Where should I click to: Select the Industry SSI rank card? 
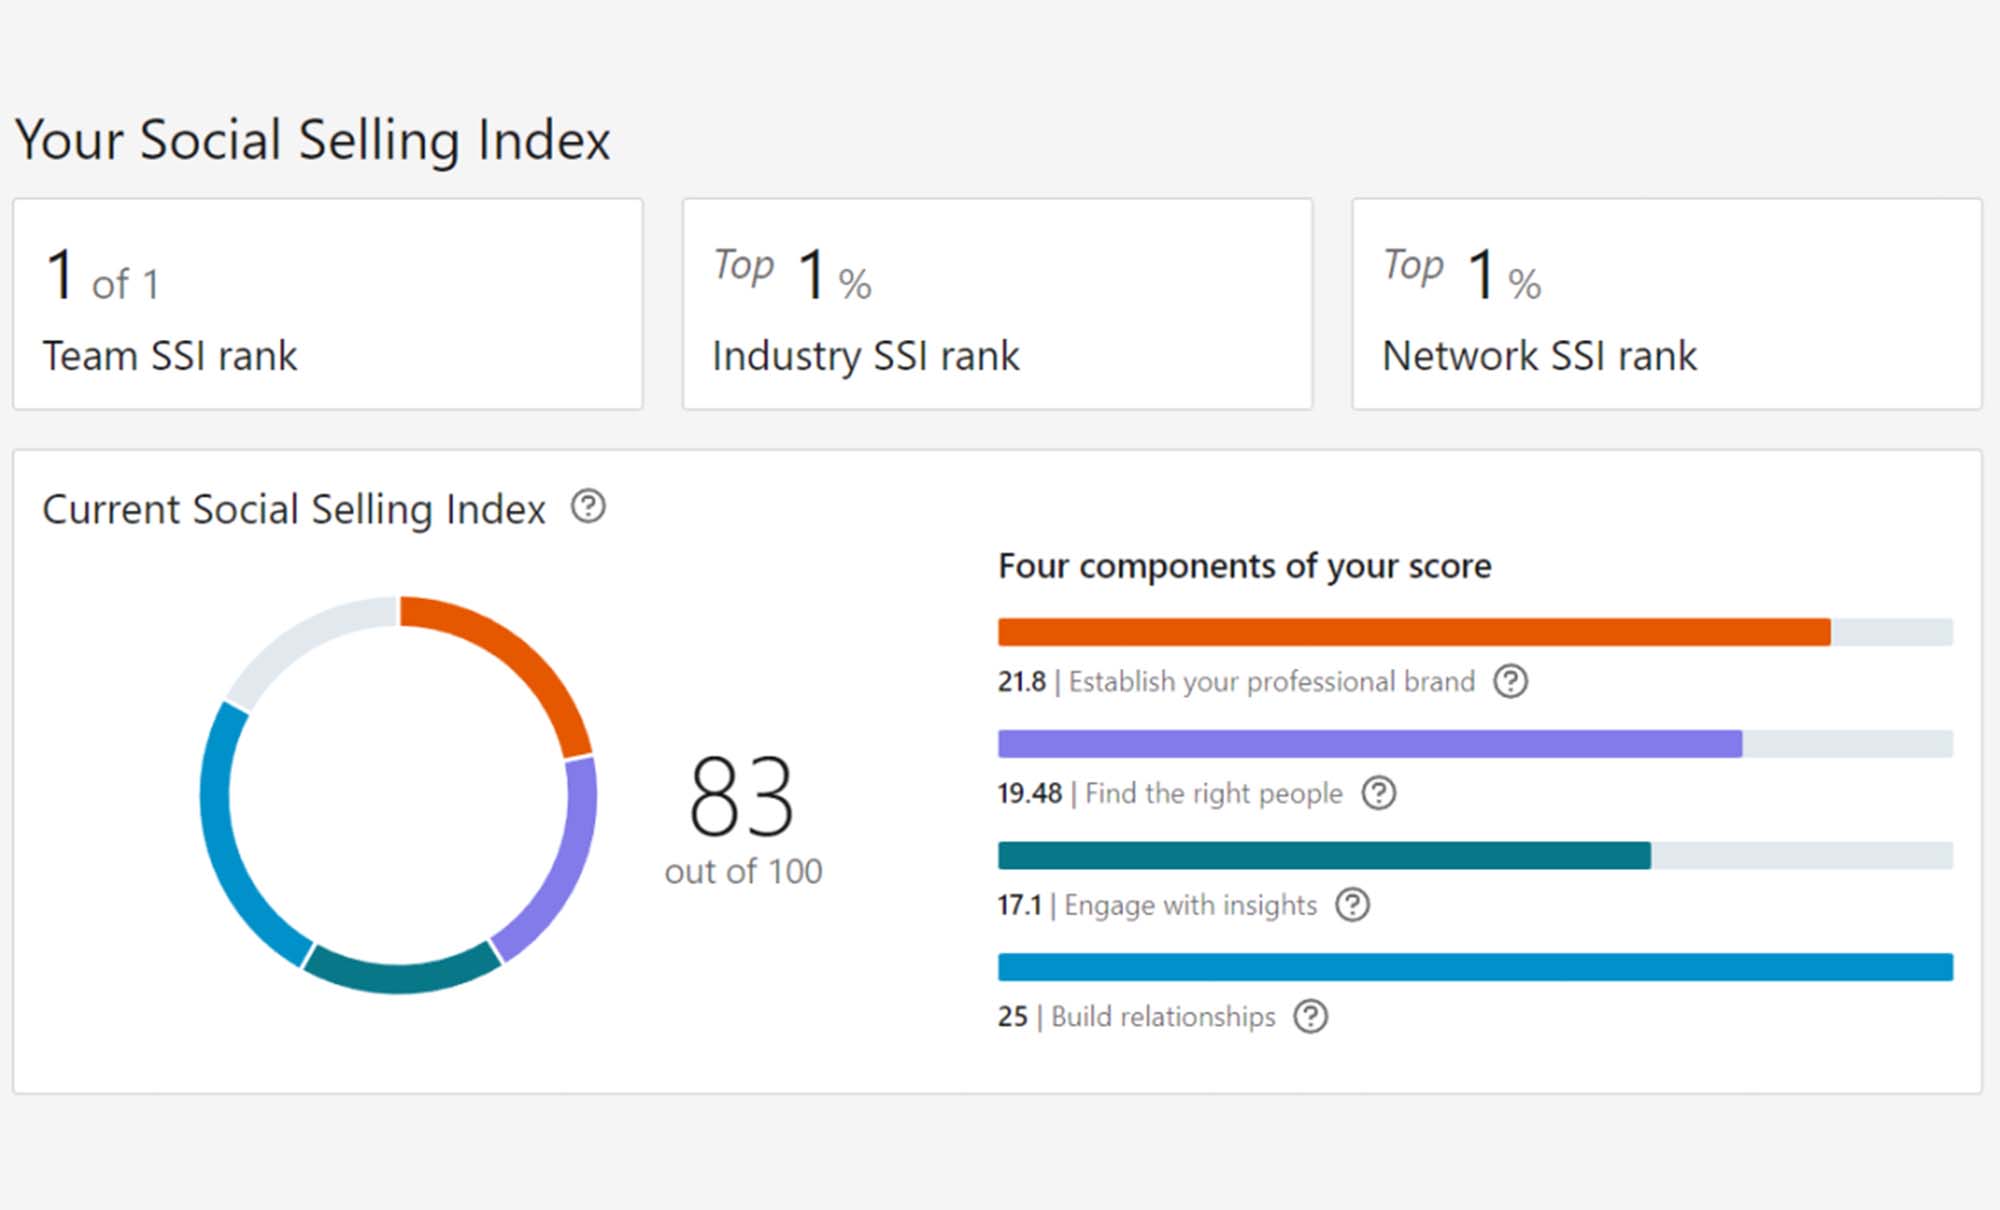[997, 304]
